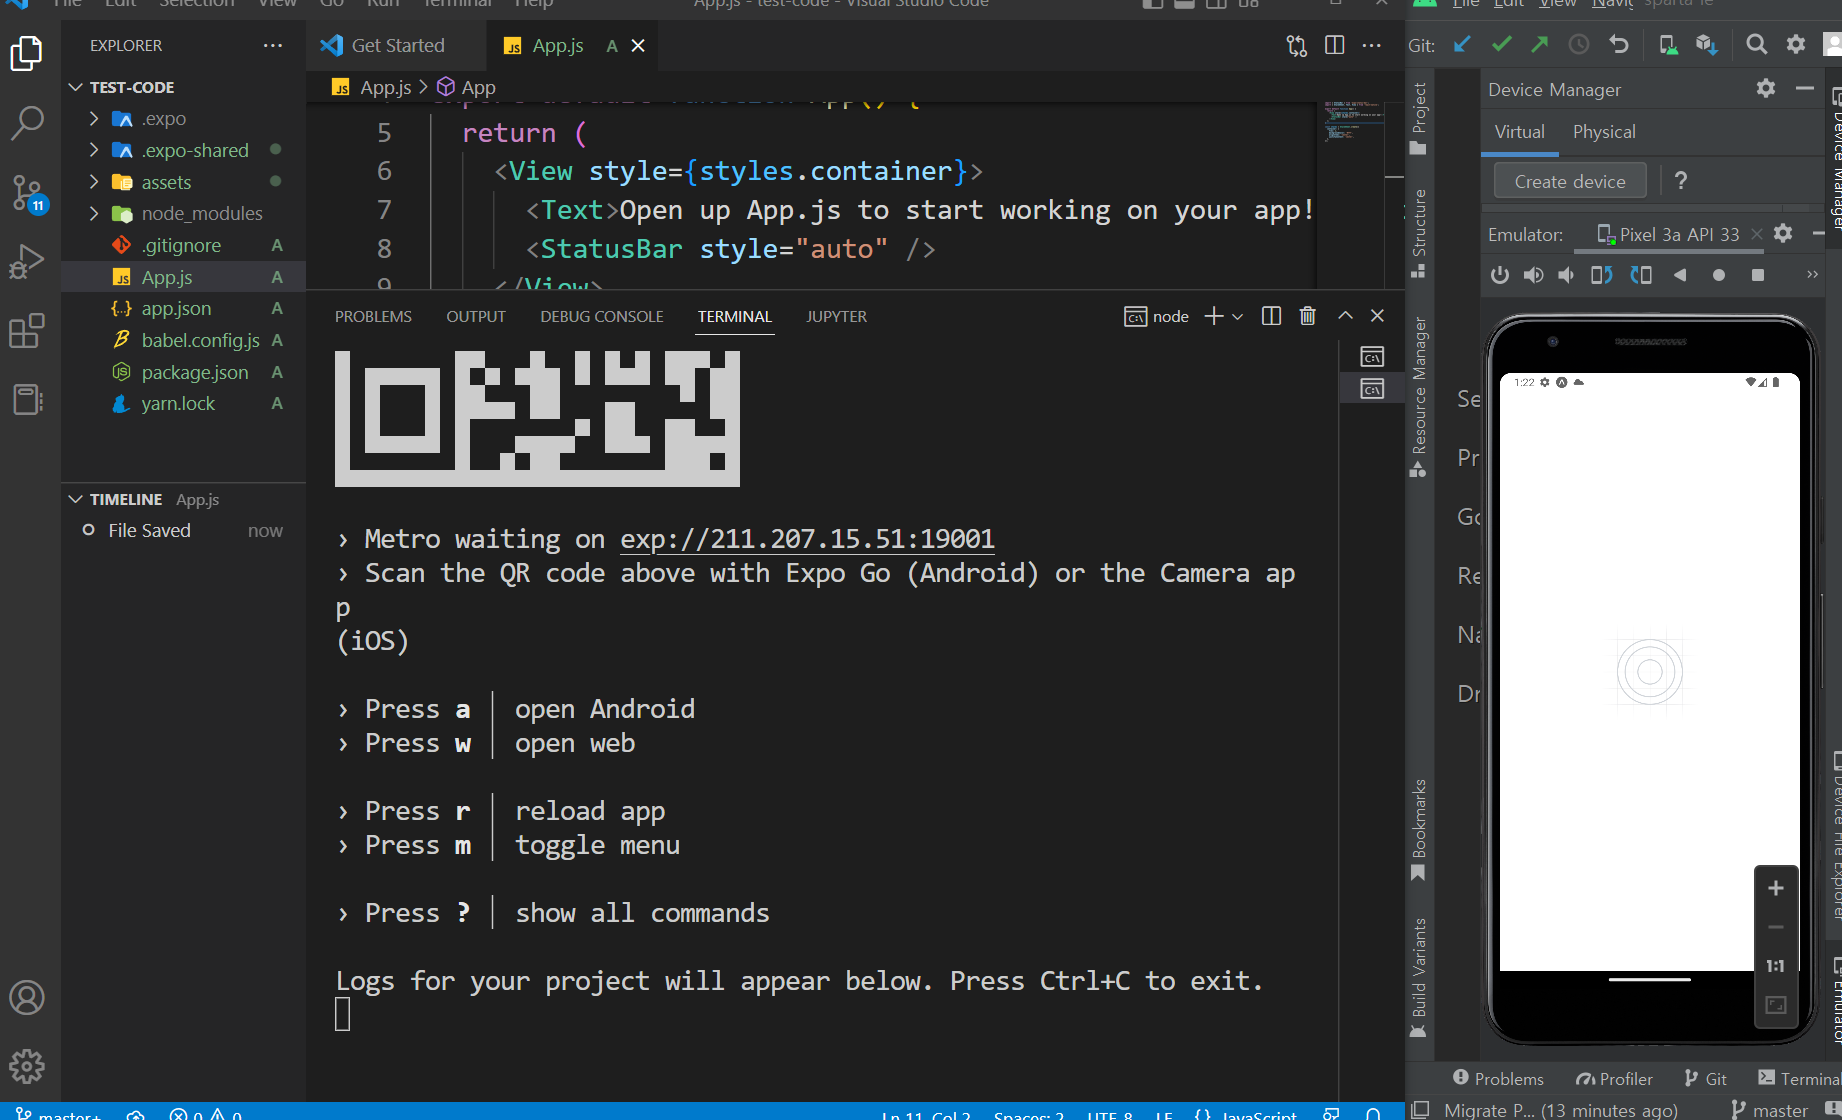Maximize the terminal panel size

pos(1345,316)
